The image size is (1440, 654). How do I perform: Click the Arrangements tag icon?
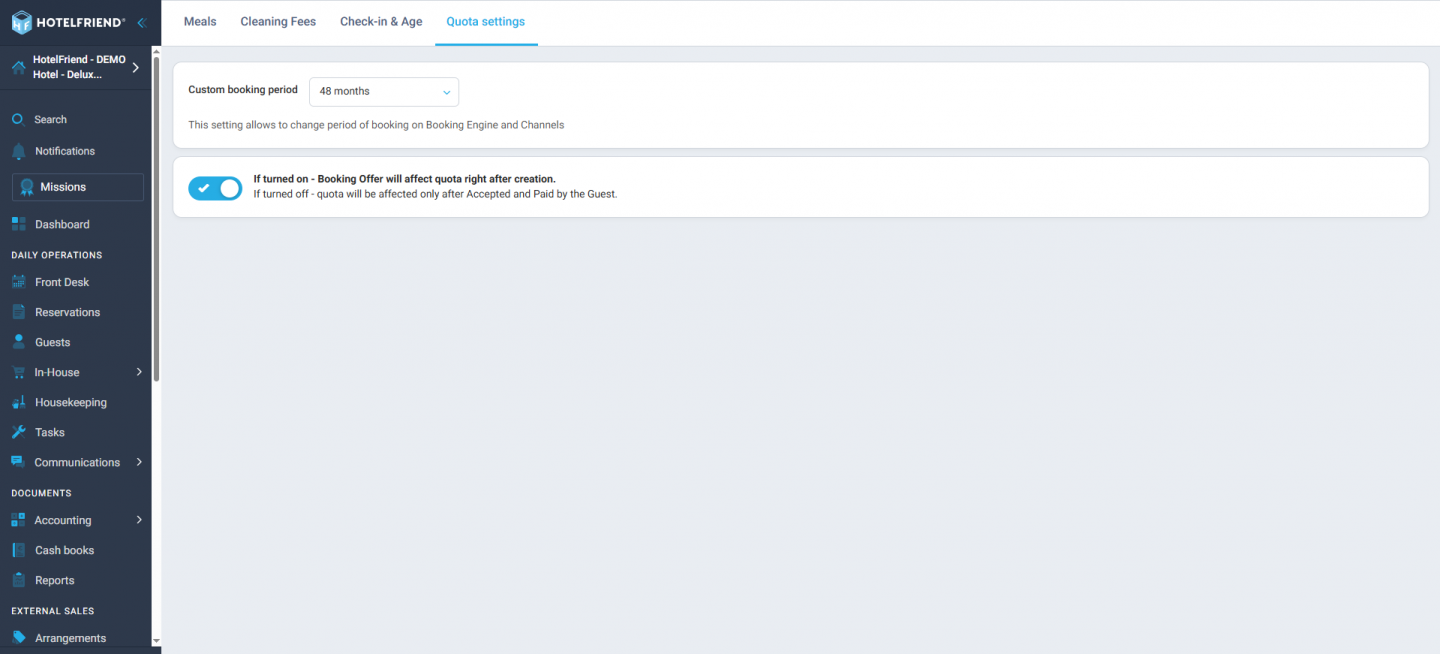click(18, 638)
